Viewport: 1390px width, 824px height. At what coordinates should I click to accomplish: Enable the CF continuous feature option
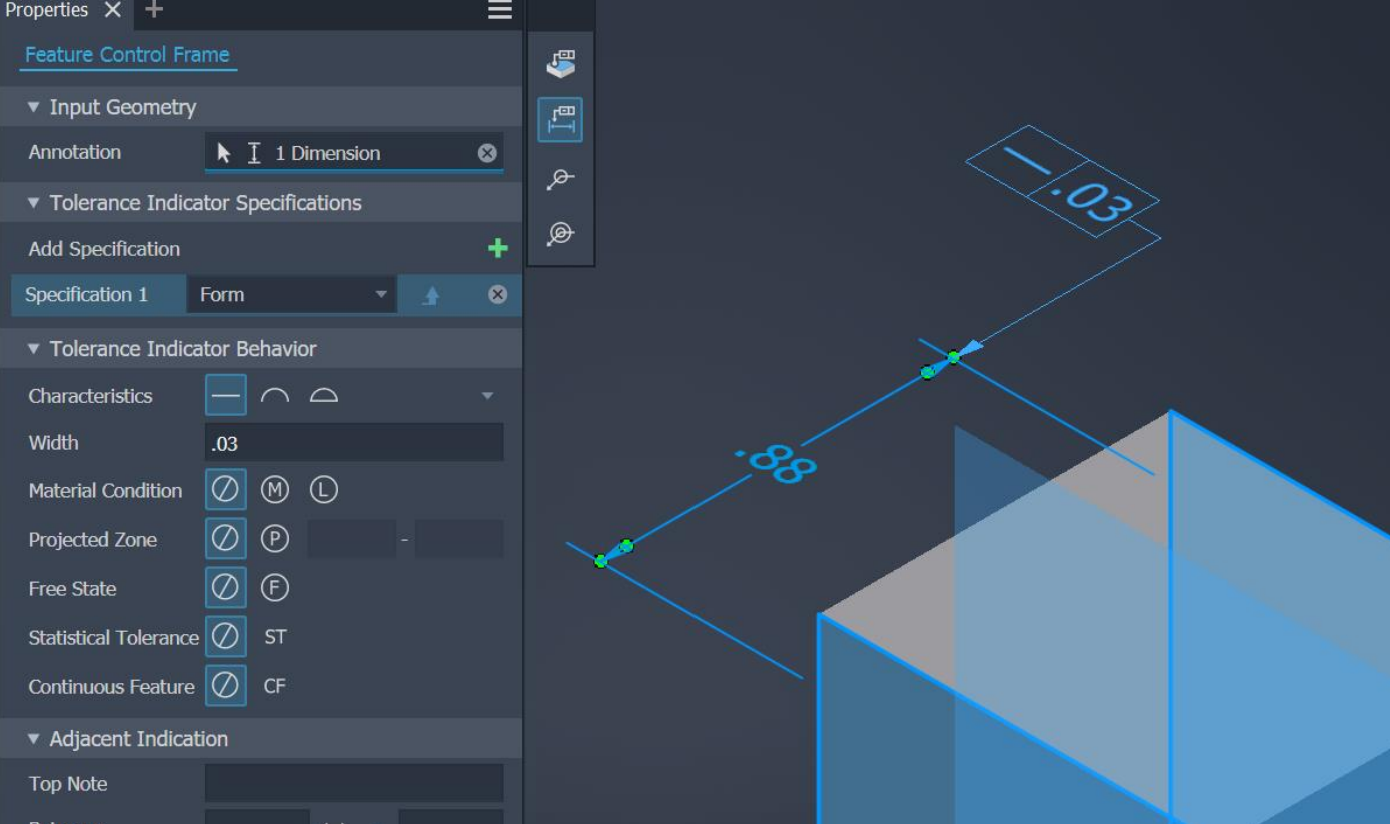coord(275,686)
